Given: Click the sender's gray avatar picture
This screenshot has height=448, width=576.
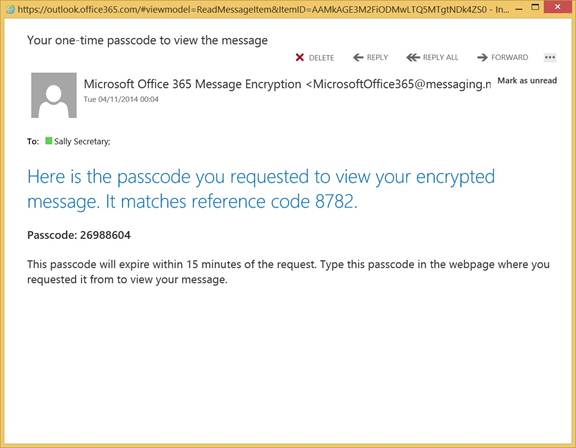Looking at the screenshot, I should (54, 95).
